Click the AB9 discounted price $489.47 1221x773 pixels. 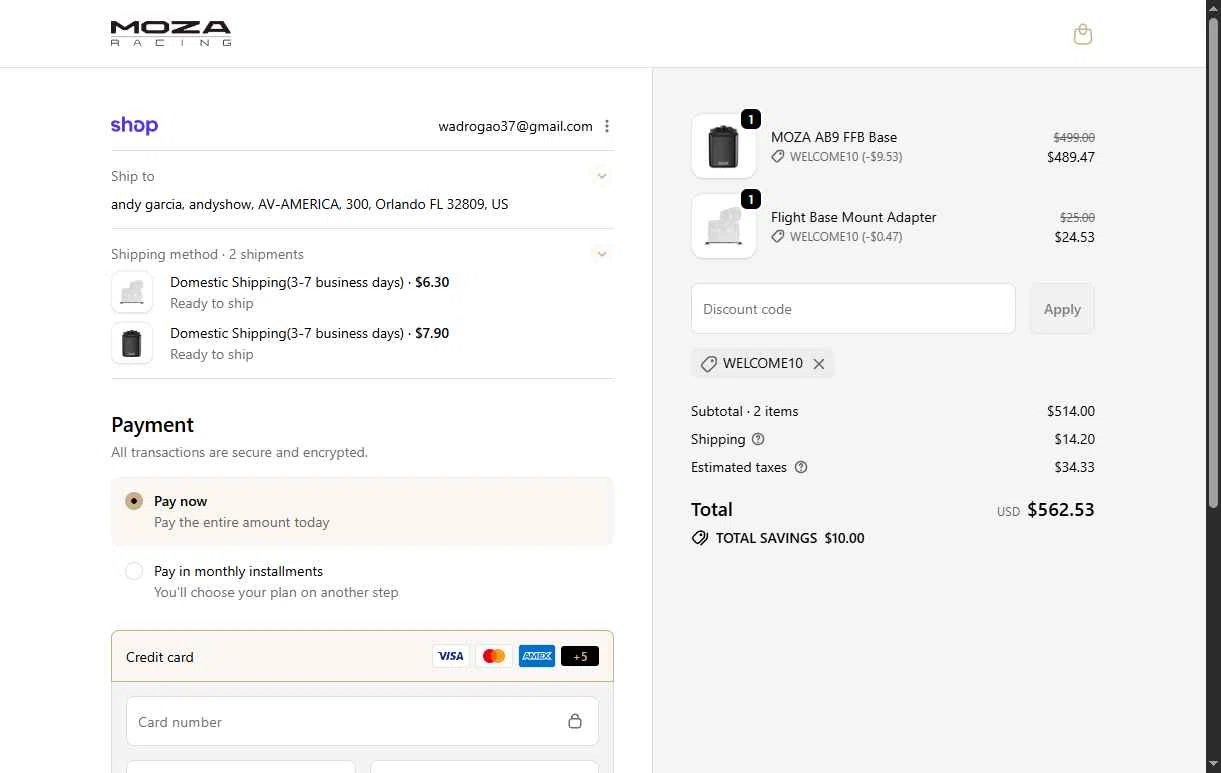[x=1071, y=157]
